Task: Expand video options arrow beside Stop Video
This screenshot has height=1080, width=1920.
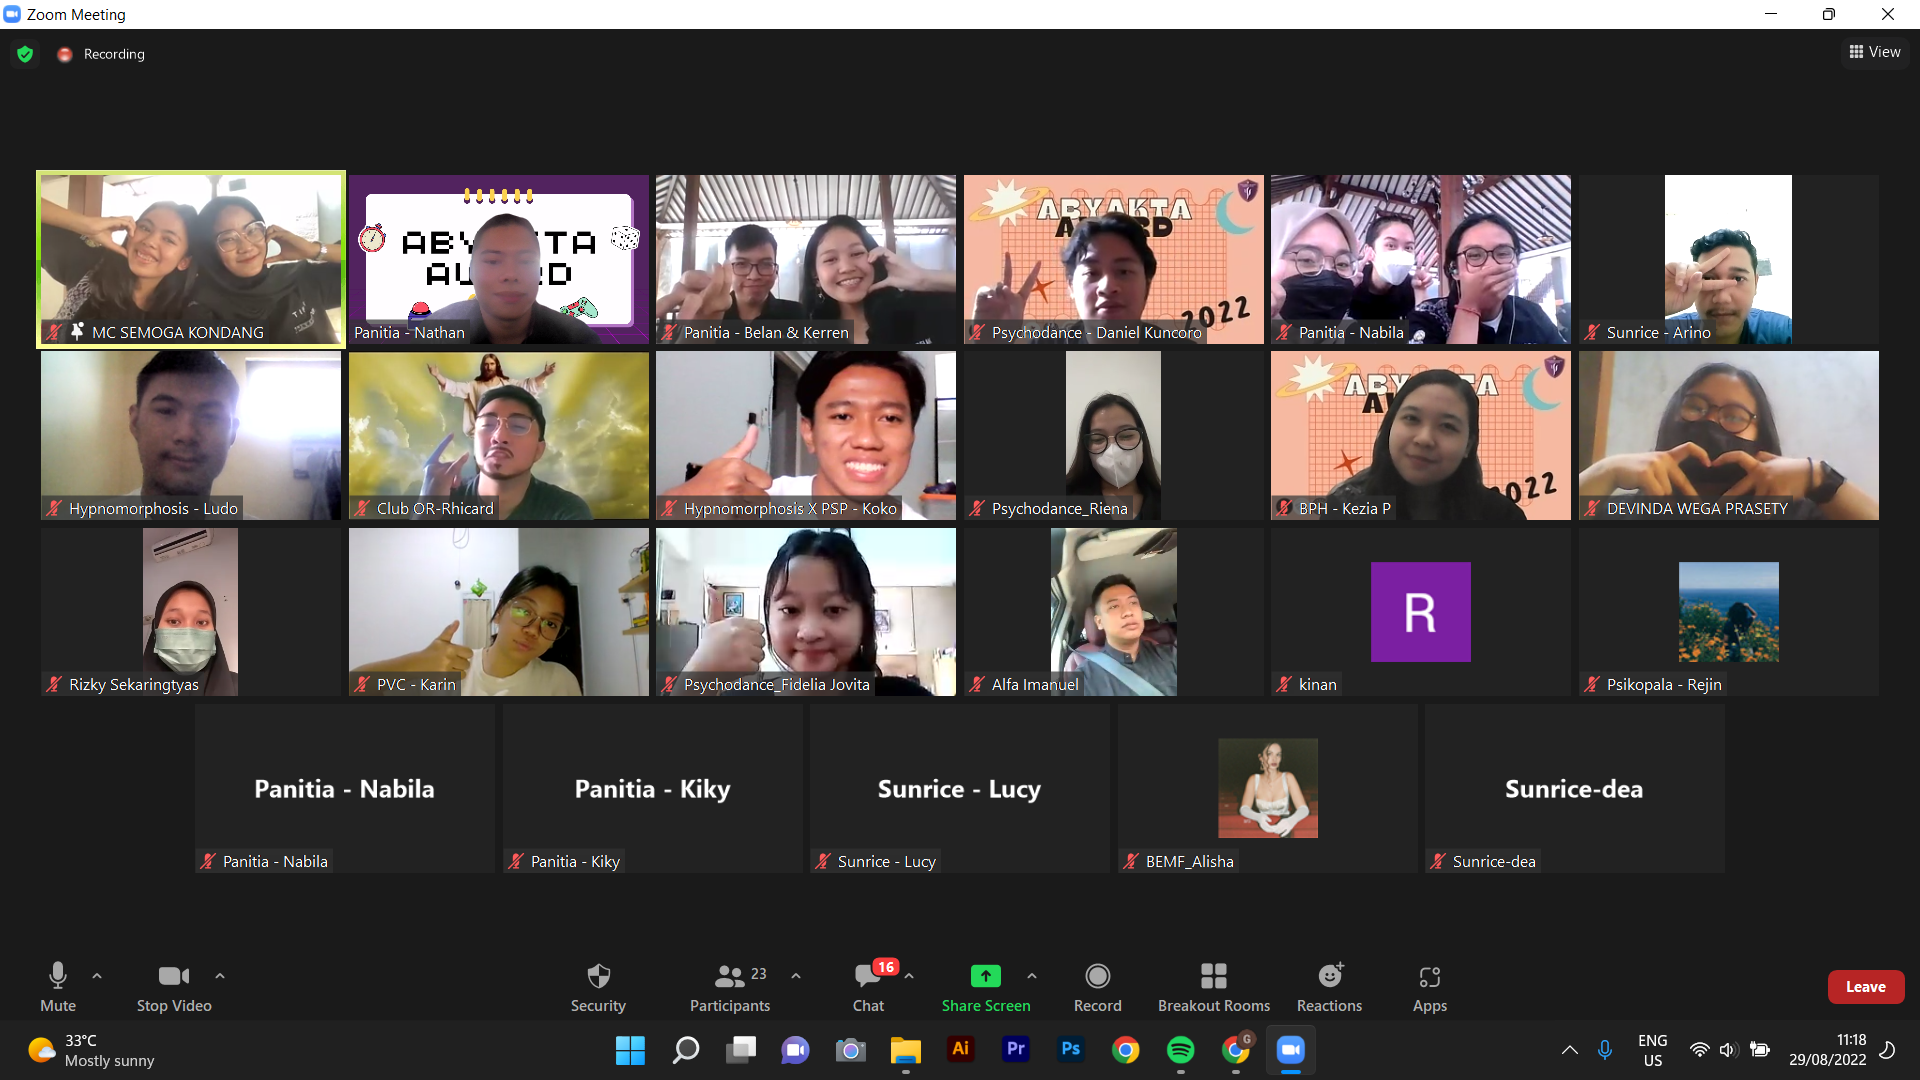Action: 220,975
